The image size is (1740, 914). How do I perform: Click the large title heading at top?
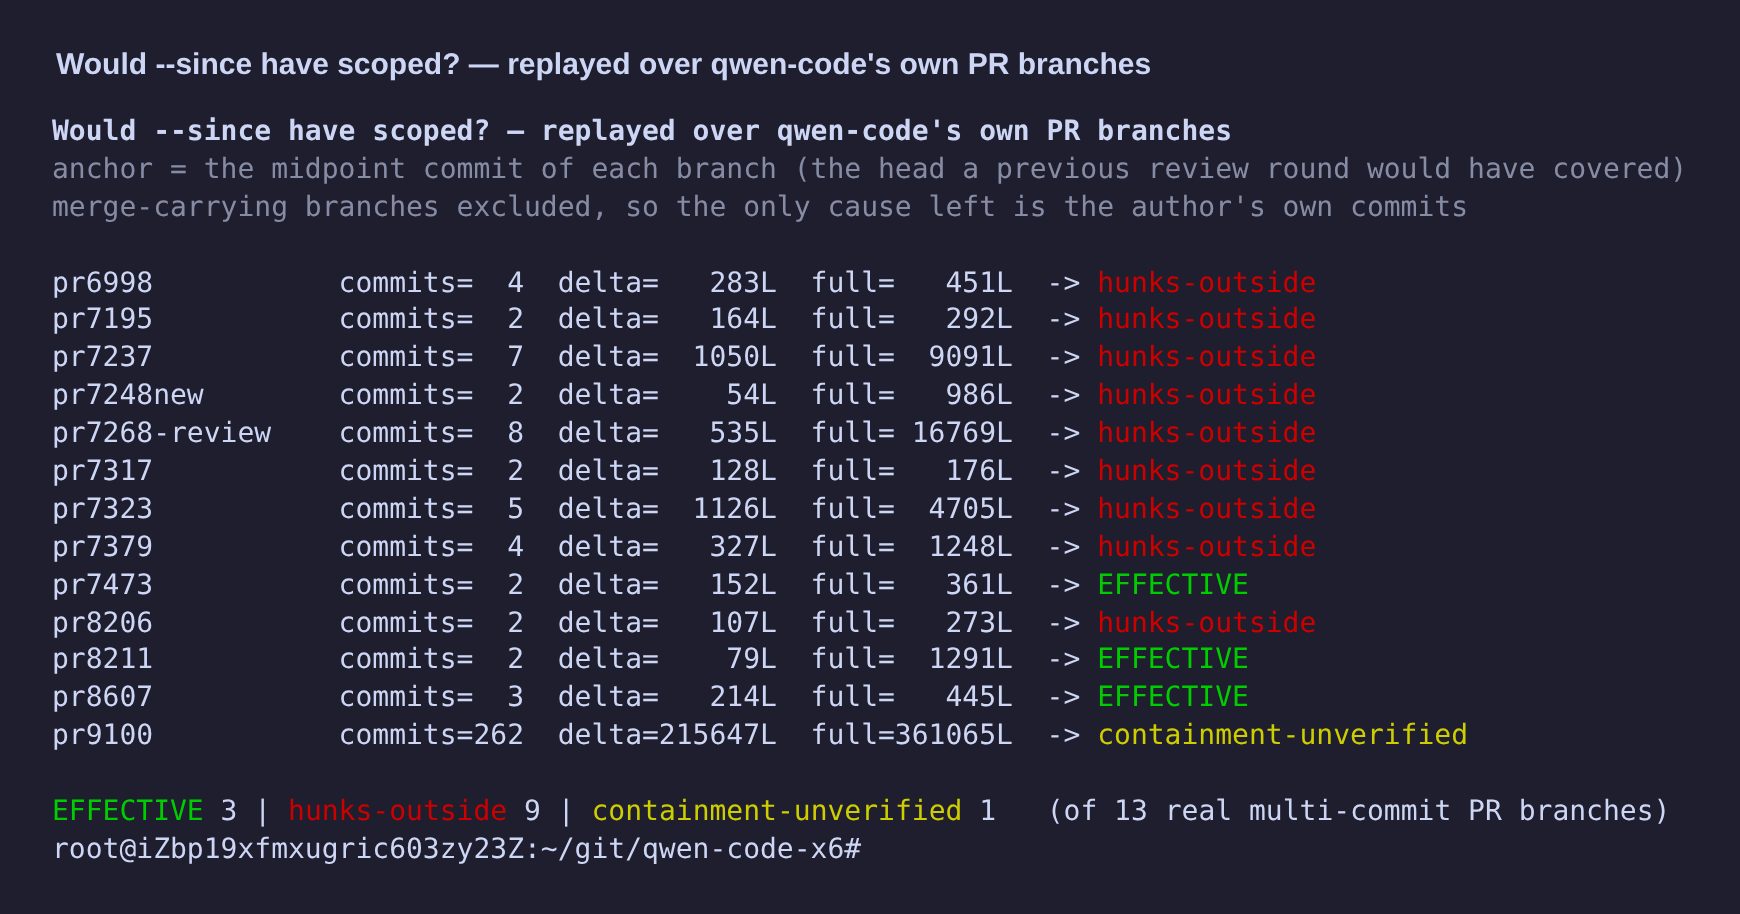coord(603,64)
